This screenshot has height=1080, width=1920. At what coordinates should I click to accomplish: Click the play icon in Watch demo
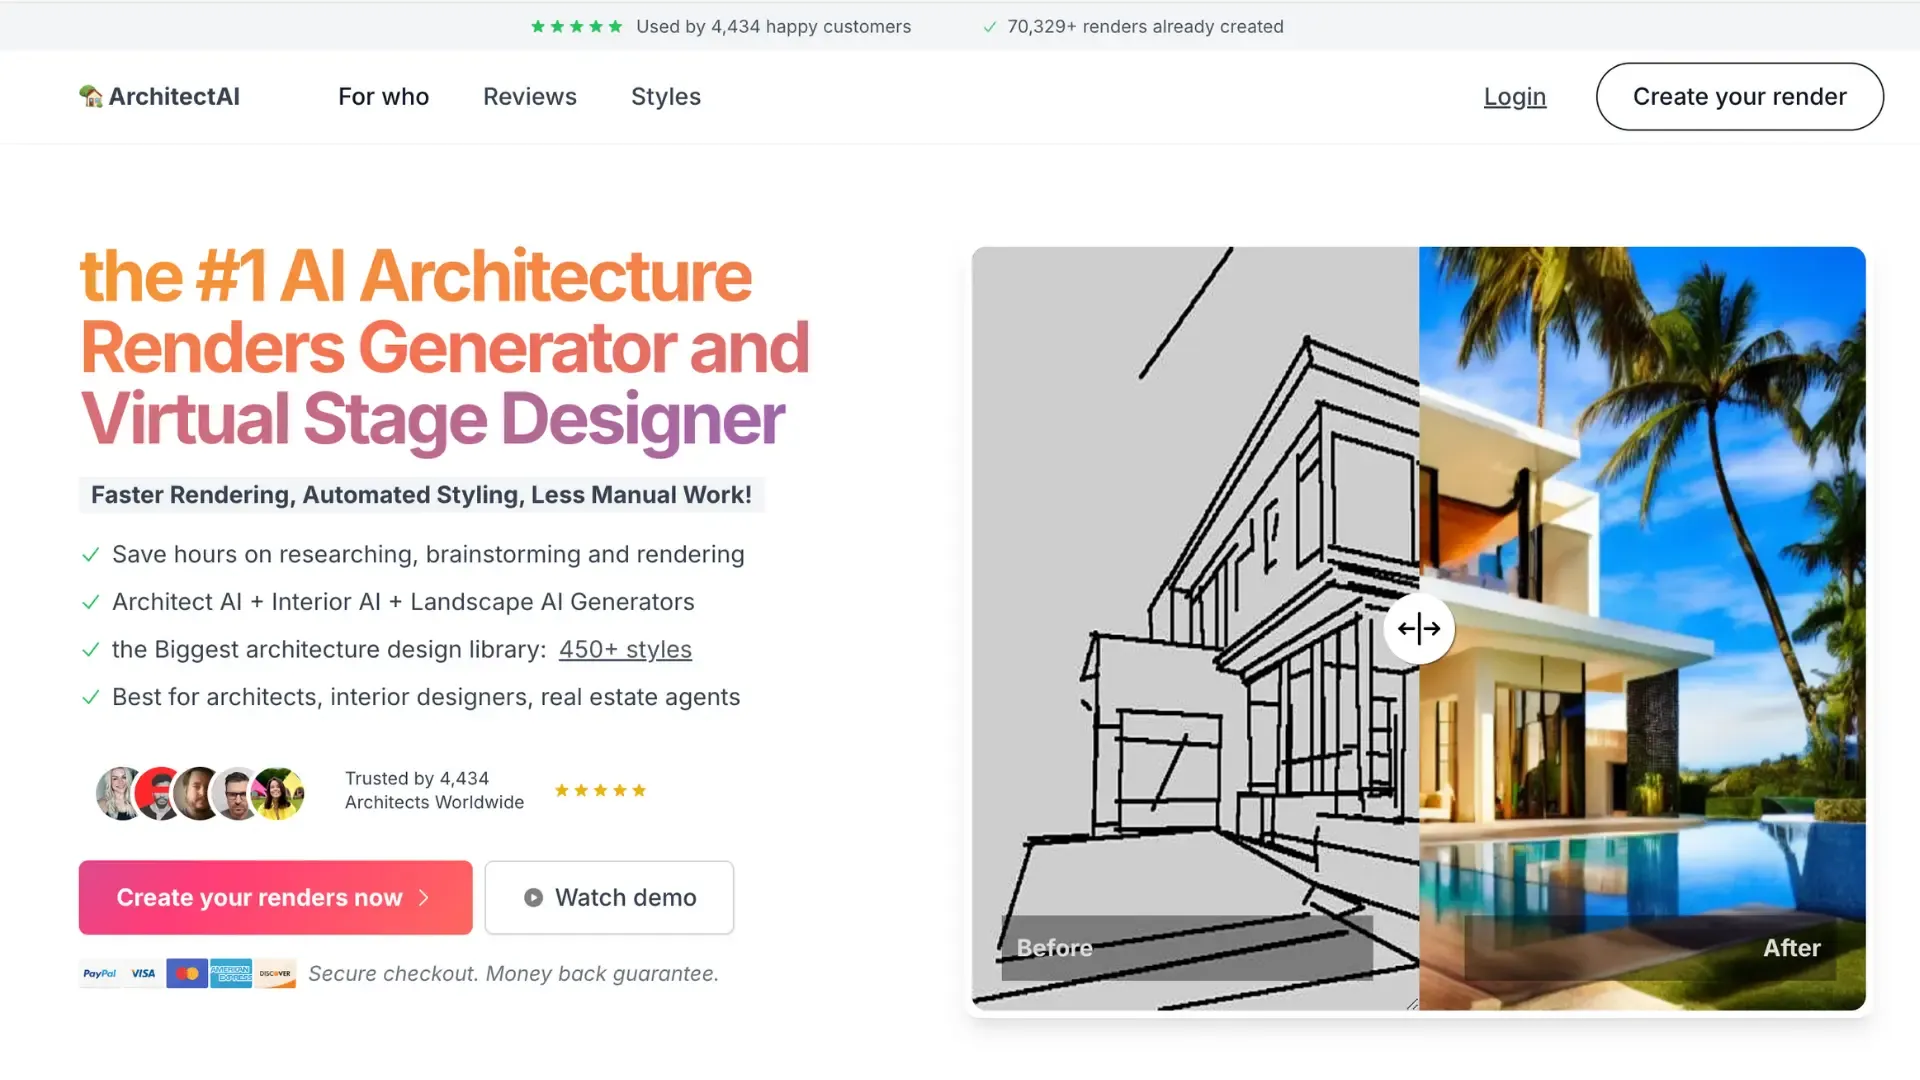[534, 898]
